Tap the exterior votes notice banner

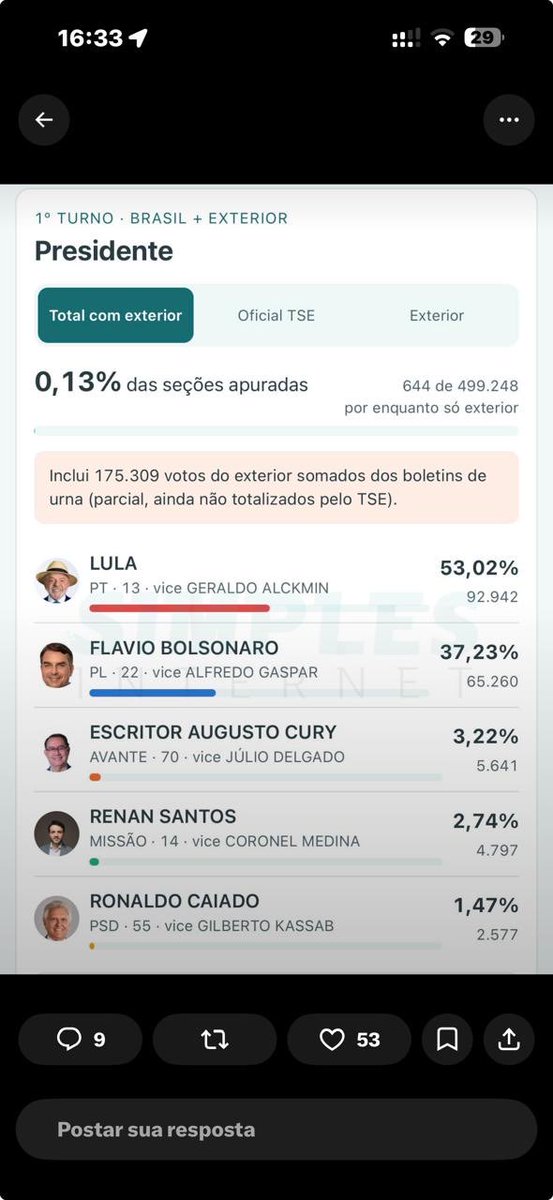(x=277, y=487)
